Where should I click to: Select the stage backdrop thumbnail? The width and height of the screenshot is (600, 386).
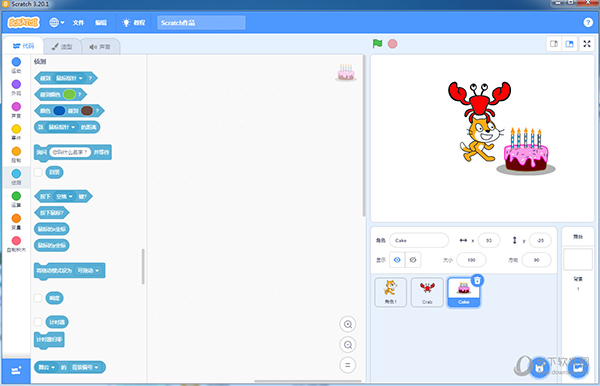(578, 259)
